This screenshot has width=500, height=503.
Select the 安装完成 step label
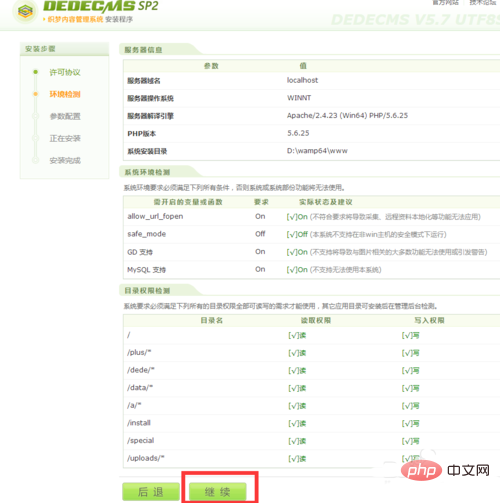65,160
